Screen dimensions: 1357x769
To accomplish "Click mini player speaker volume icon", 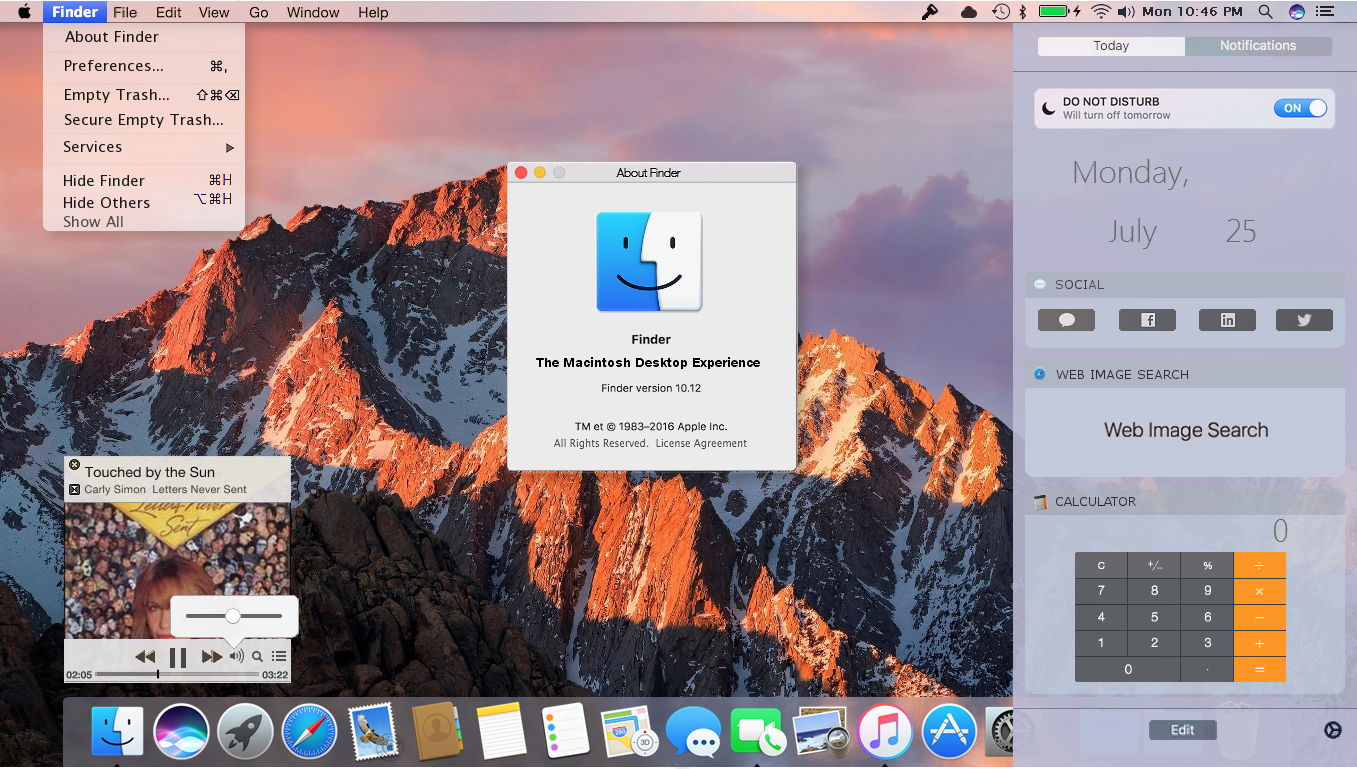I will point(236,657).
